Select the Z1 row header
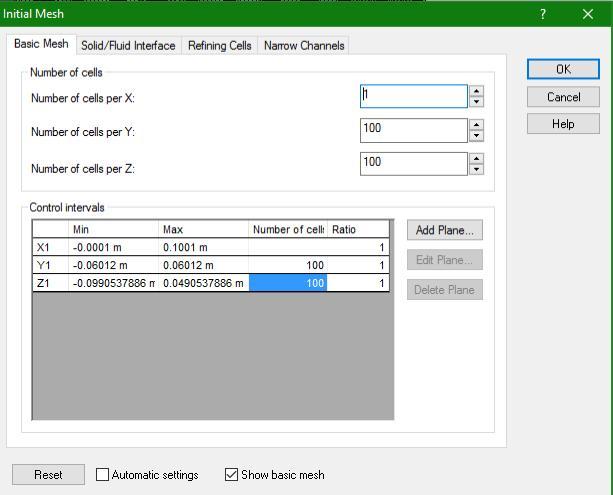 (x=50, y=283)
